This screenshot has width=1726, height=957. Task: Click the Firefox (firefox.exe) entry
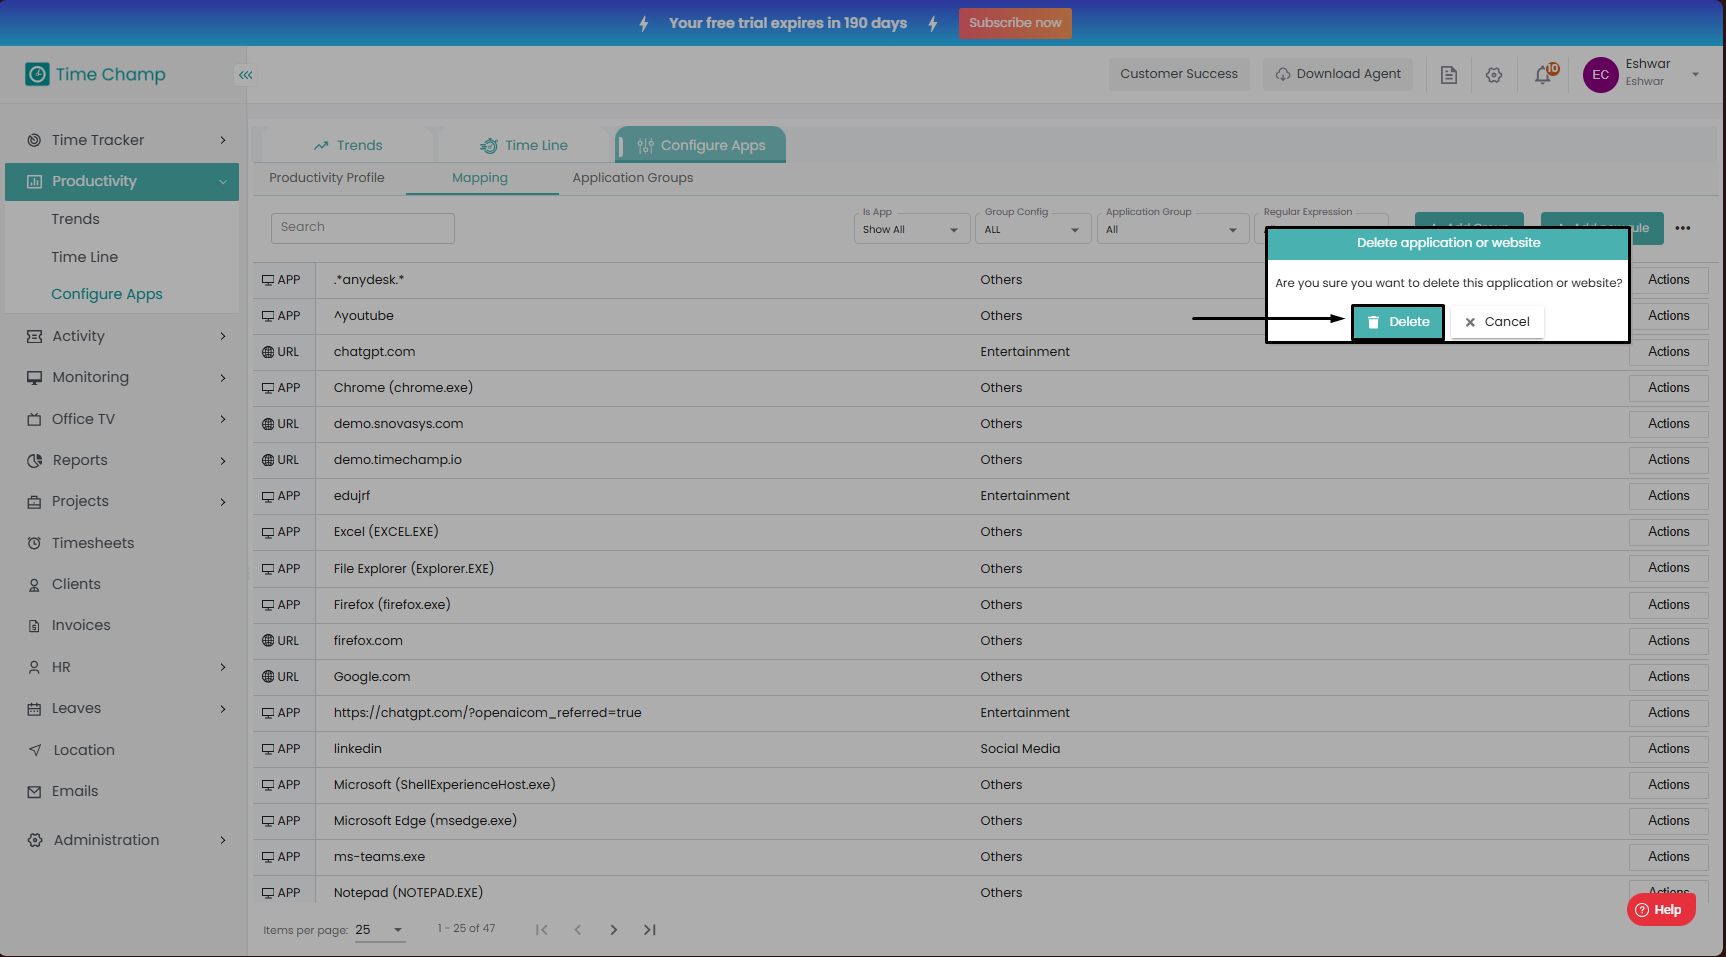pos(392,605)
